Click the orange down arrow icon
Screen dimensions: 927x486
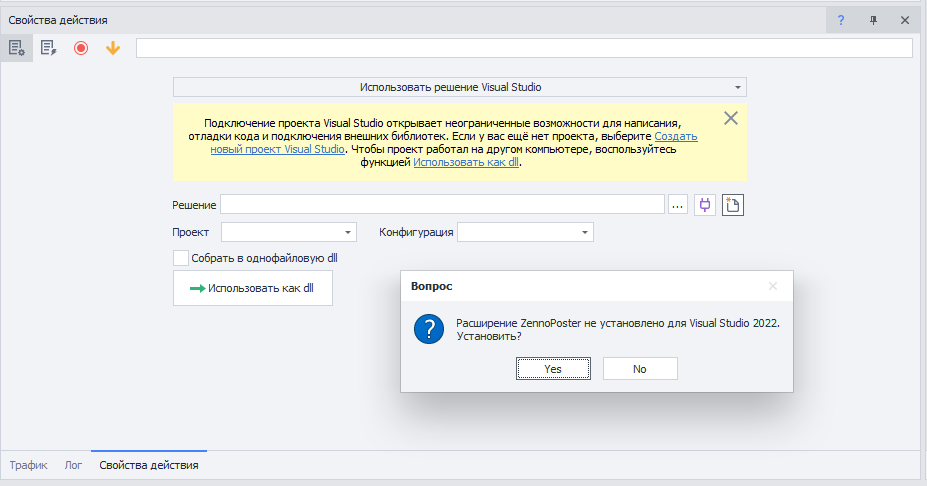coord(113,48)
